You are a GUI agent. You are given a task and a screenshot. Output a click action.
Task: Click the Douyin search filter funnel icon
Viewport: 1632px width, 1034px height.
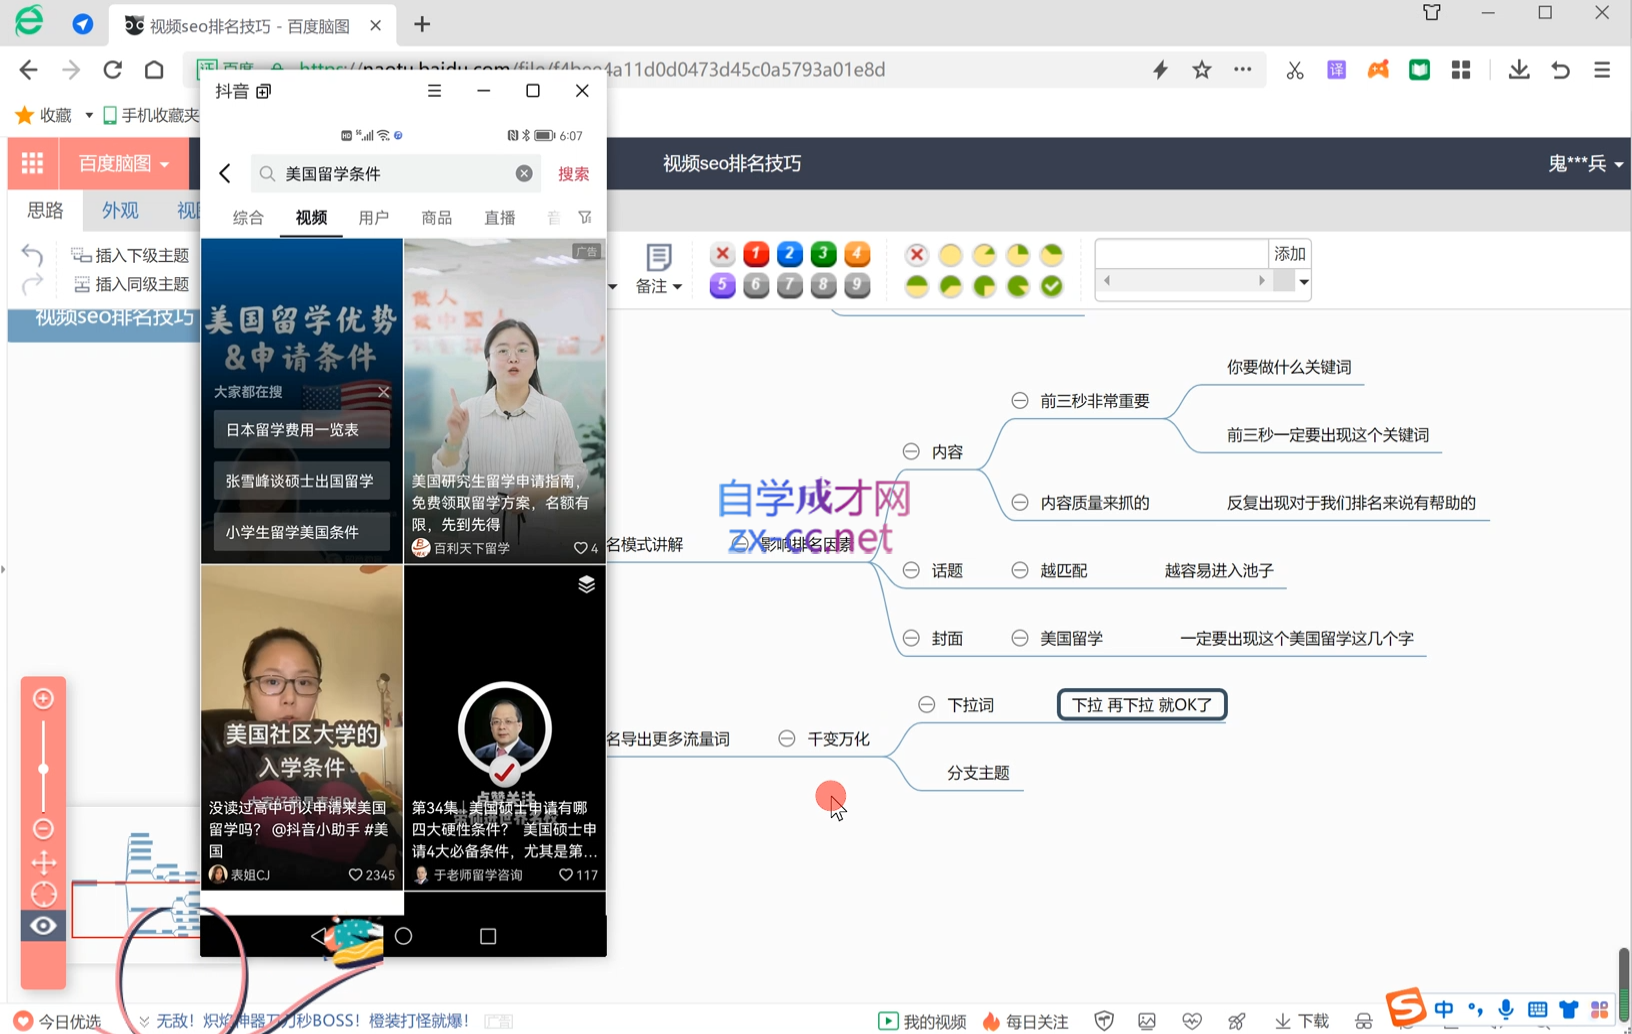[585, 217]
